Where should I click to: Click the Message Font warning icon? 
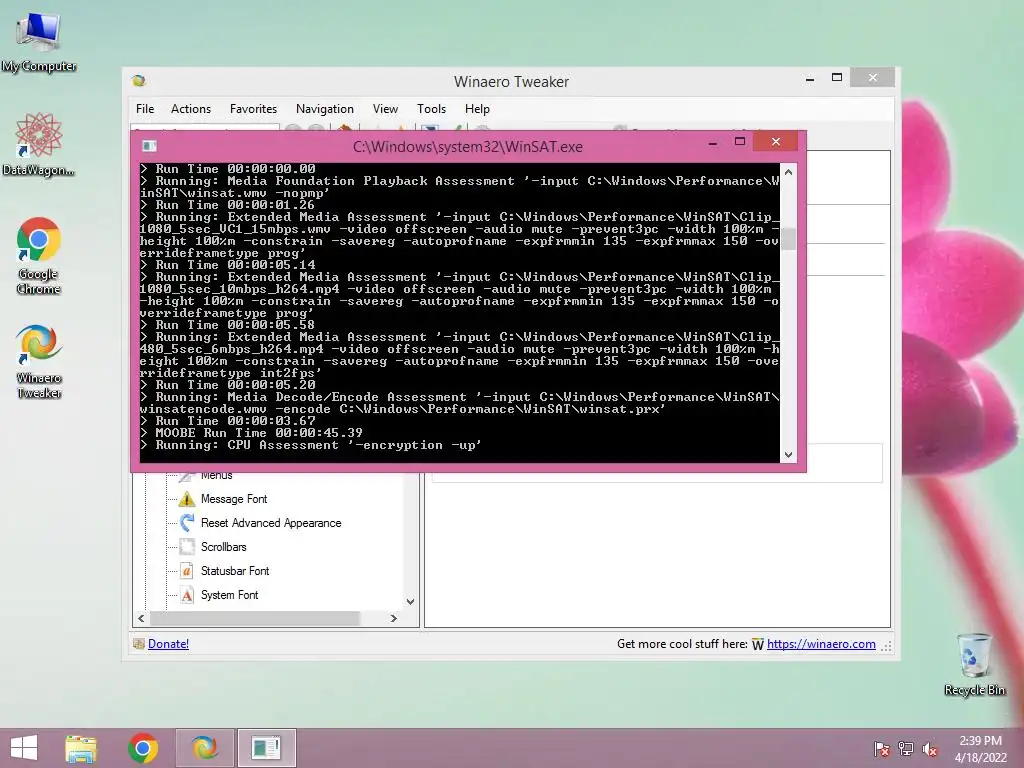(x=187, y=499)
